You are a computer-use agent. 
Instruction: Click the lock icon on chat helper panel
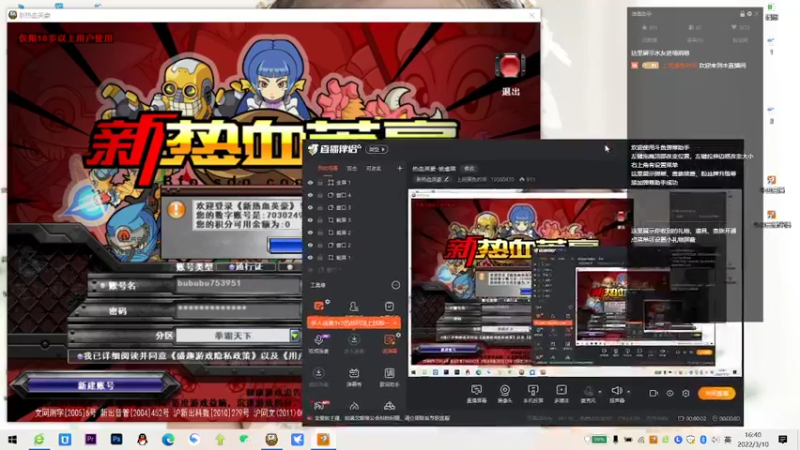point(742,14)
